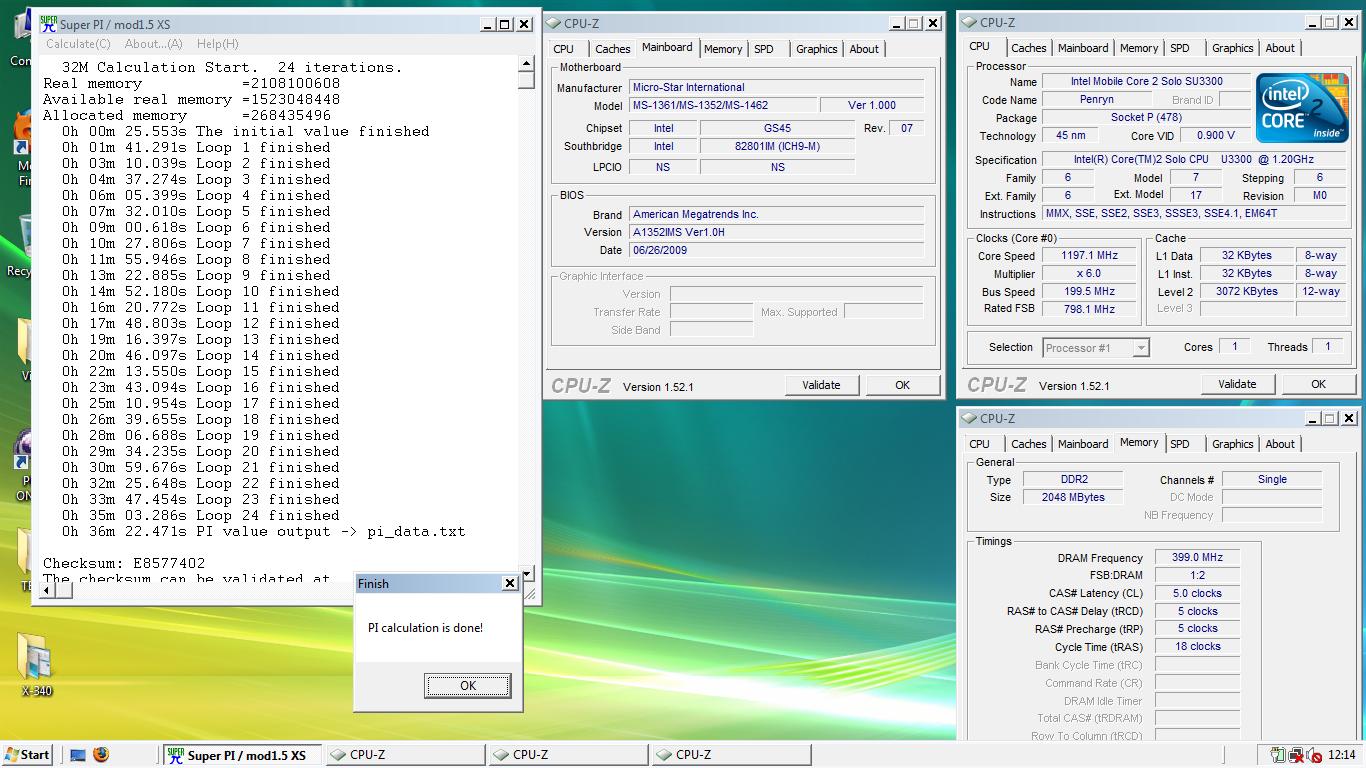Open Graphics tab in the Processor CPU-Z window
This screenshot has height=768, width=1366.
pyautogui.click(x=1233, y=48)
